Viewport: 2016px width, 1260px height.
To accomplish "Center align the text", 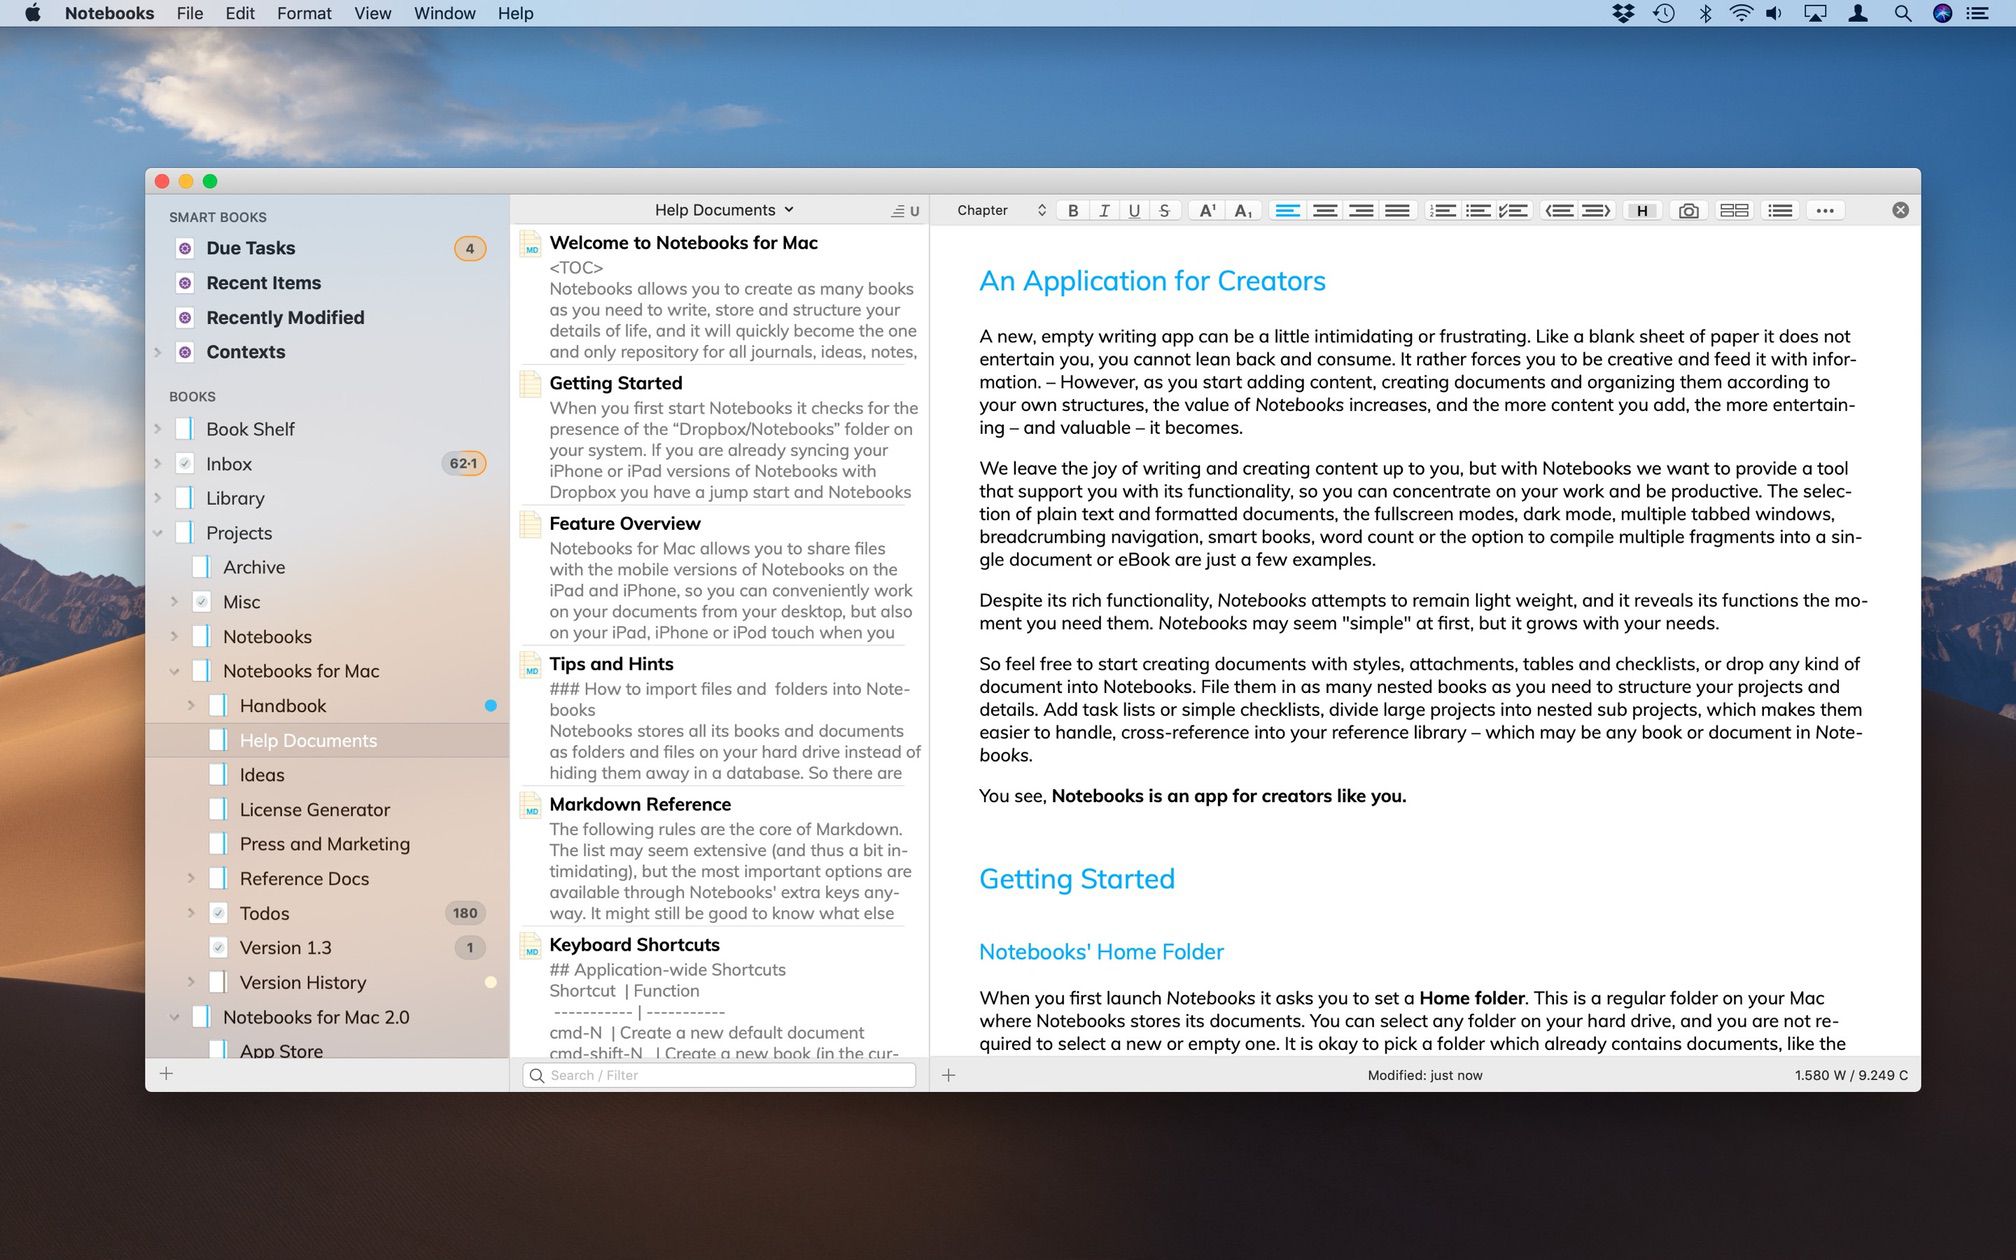I will pyautogui.click(x=1325, y=210).
